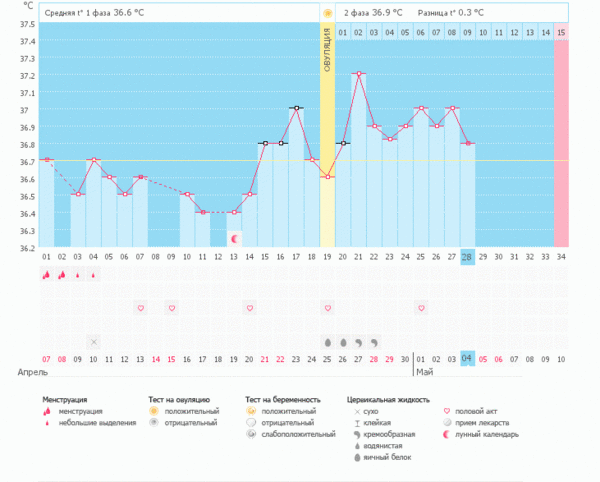
Task: Click the temperature point on day 17
Action: 296,108
